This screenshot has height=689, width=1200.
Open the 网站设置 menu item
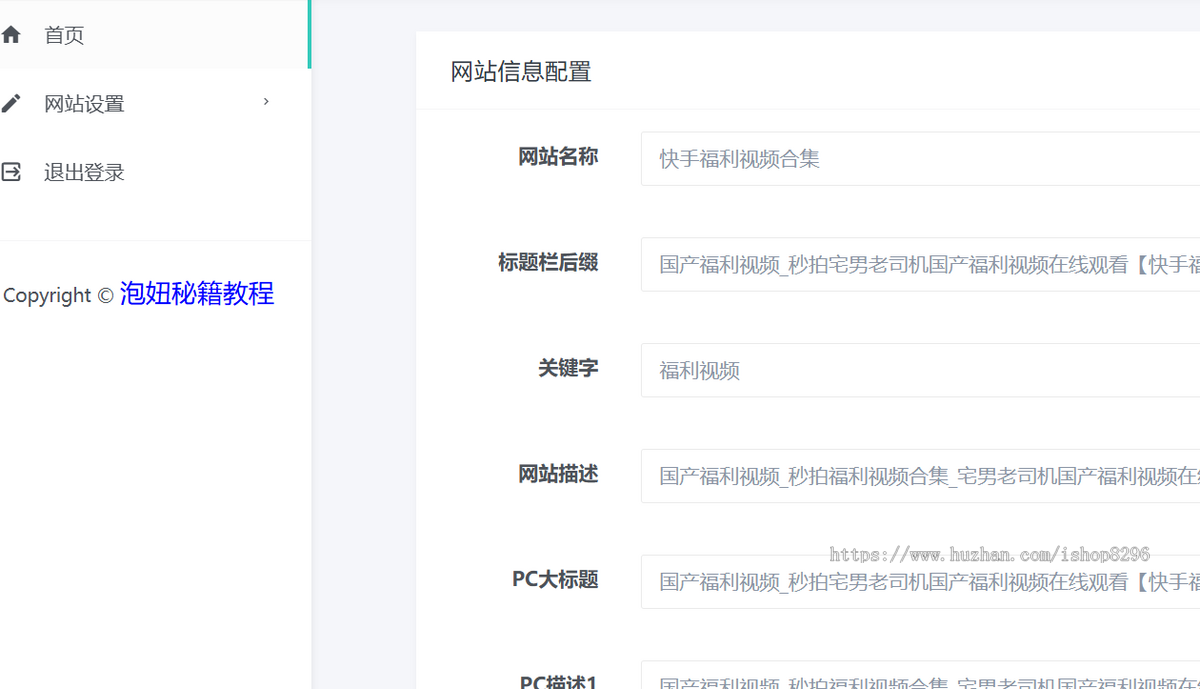[155, 103]
